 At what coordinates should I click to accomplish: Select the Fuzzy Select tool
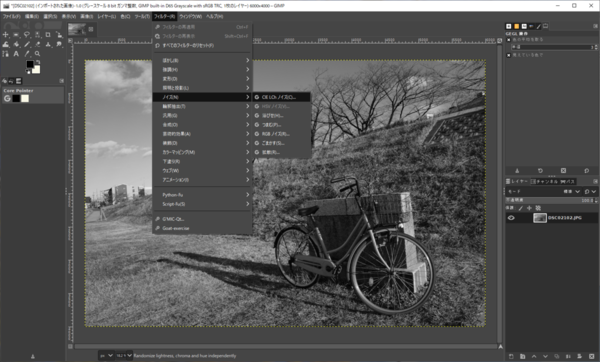coord(38,35)
